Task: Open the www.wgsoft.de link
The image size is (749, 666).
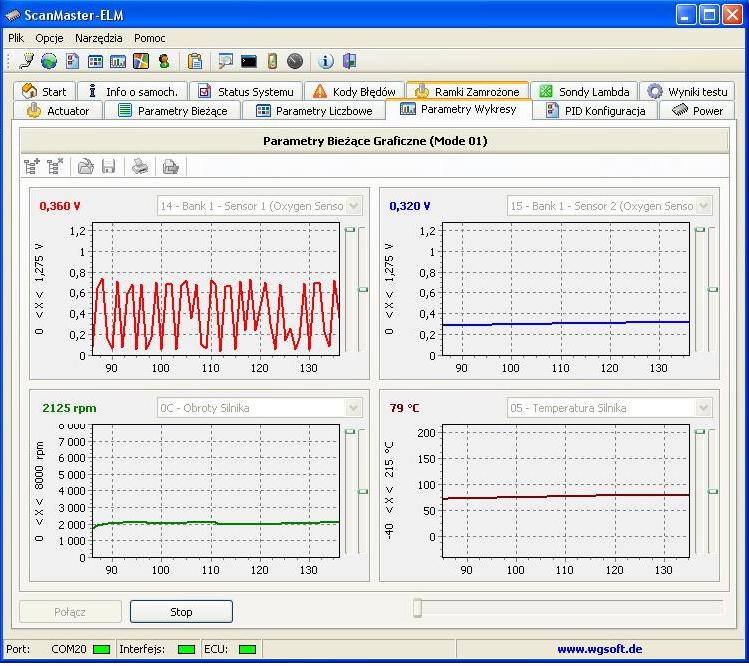Action: coord(598,649)
